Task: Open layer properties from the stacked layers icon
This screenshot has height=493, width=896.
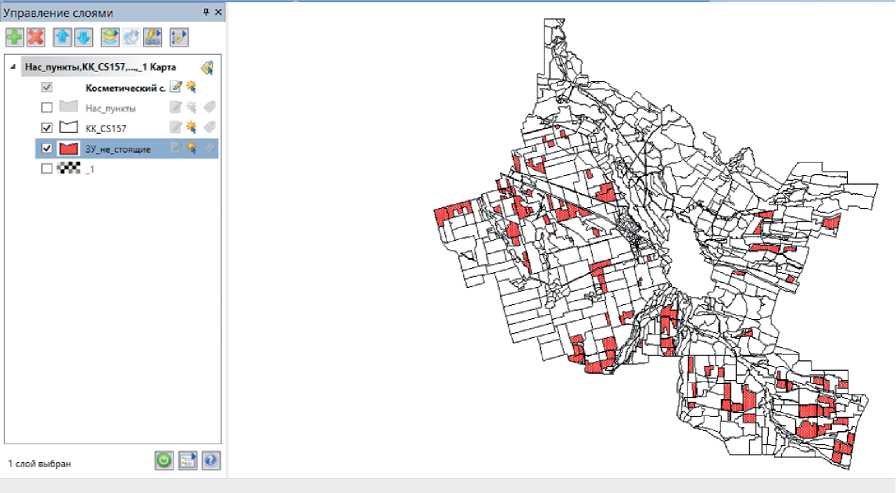Action: [110, 38]
